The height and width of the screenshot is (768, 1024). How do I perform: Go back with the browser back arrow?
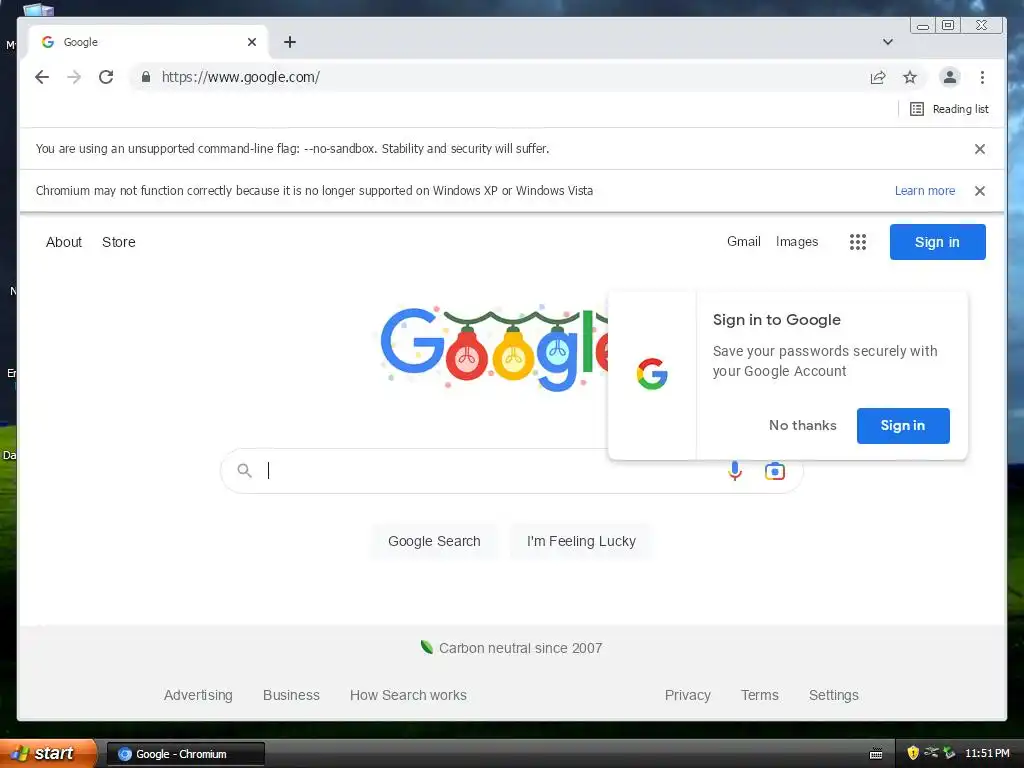(x=42, y=77)
